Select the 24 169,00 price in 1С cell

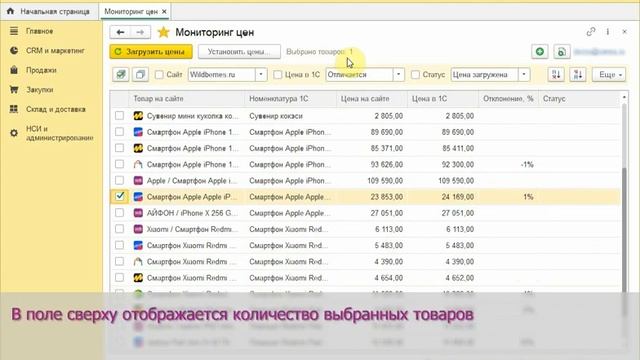point(443,197)
